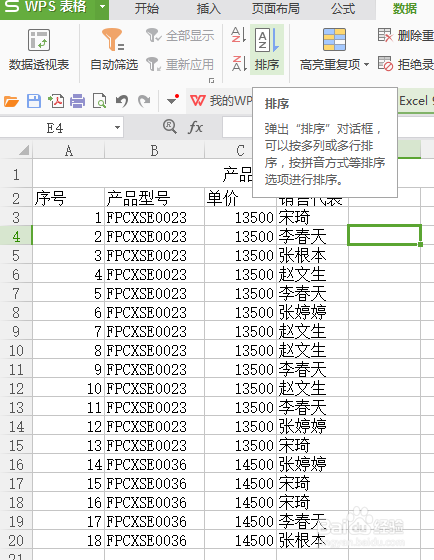Click FPCXSE0023 cell in row 3
This screenshot has height=560, width=434.
pos(154,217)
